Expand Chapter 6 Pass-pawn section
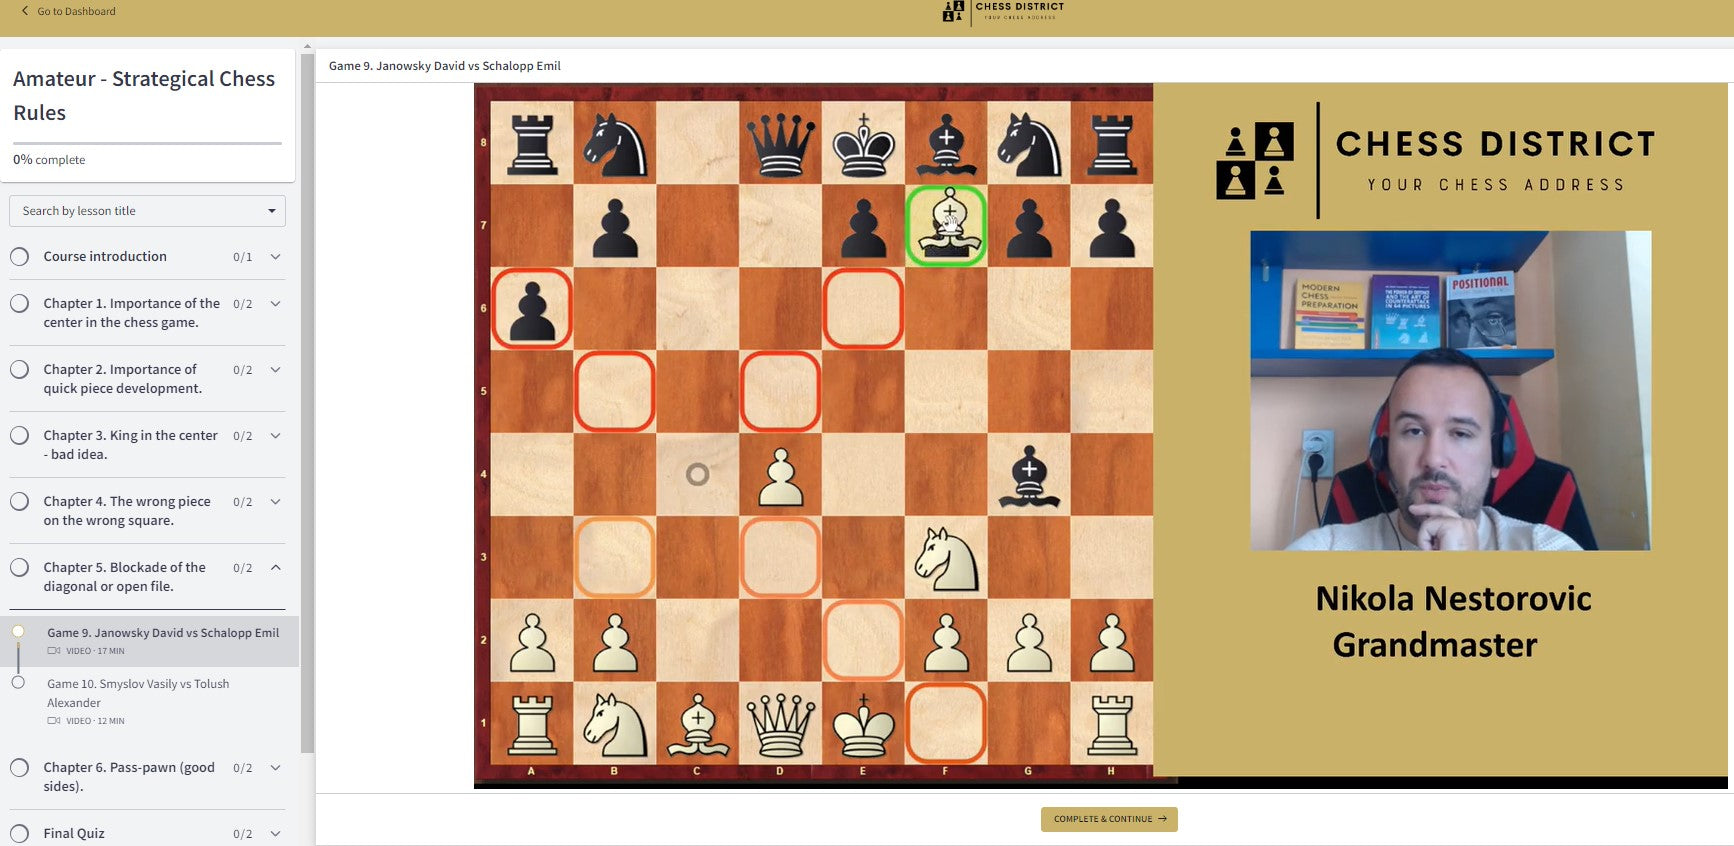1734x846 pixels. (275, 768)
